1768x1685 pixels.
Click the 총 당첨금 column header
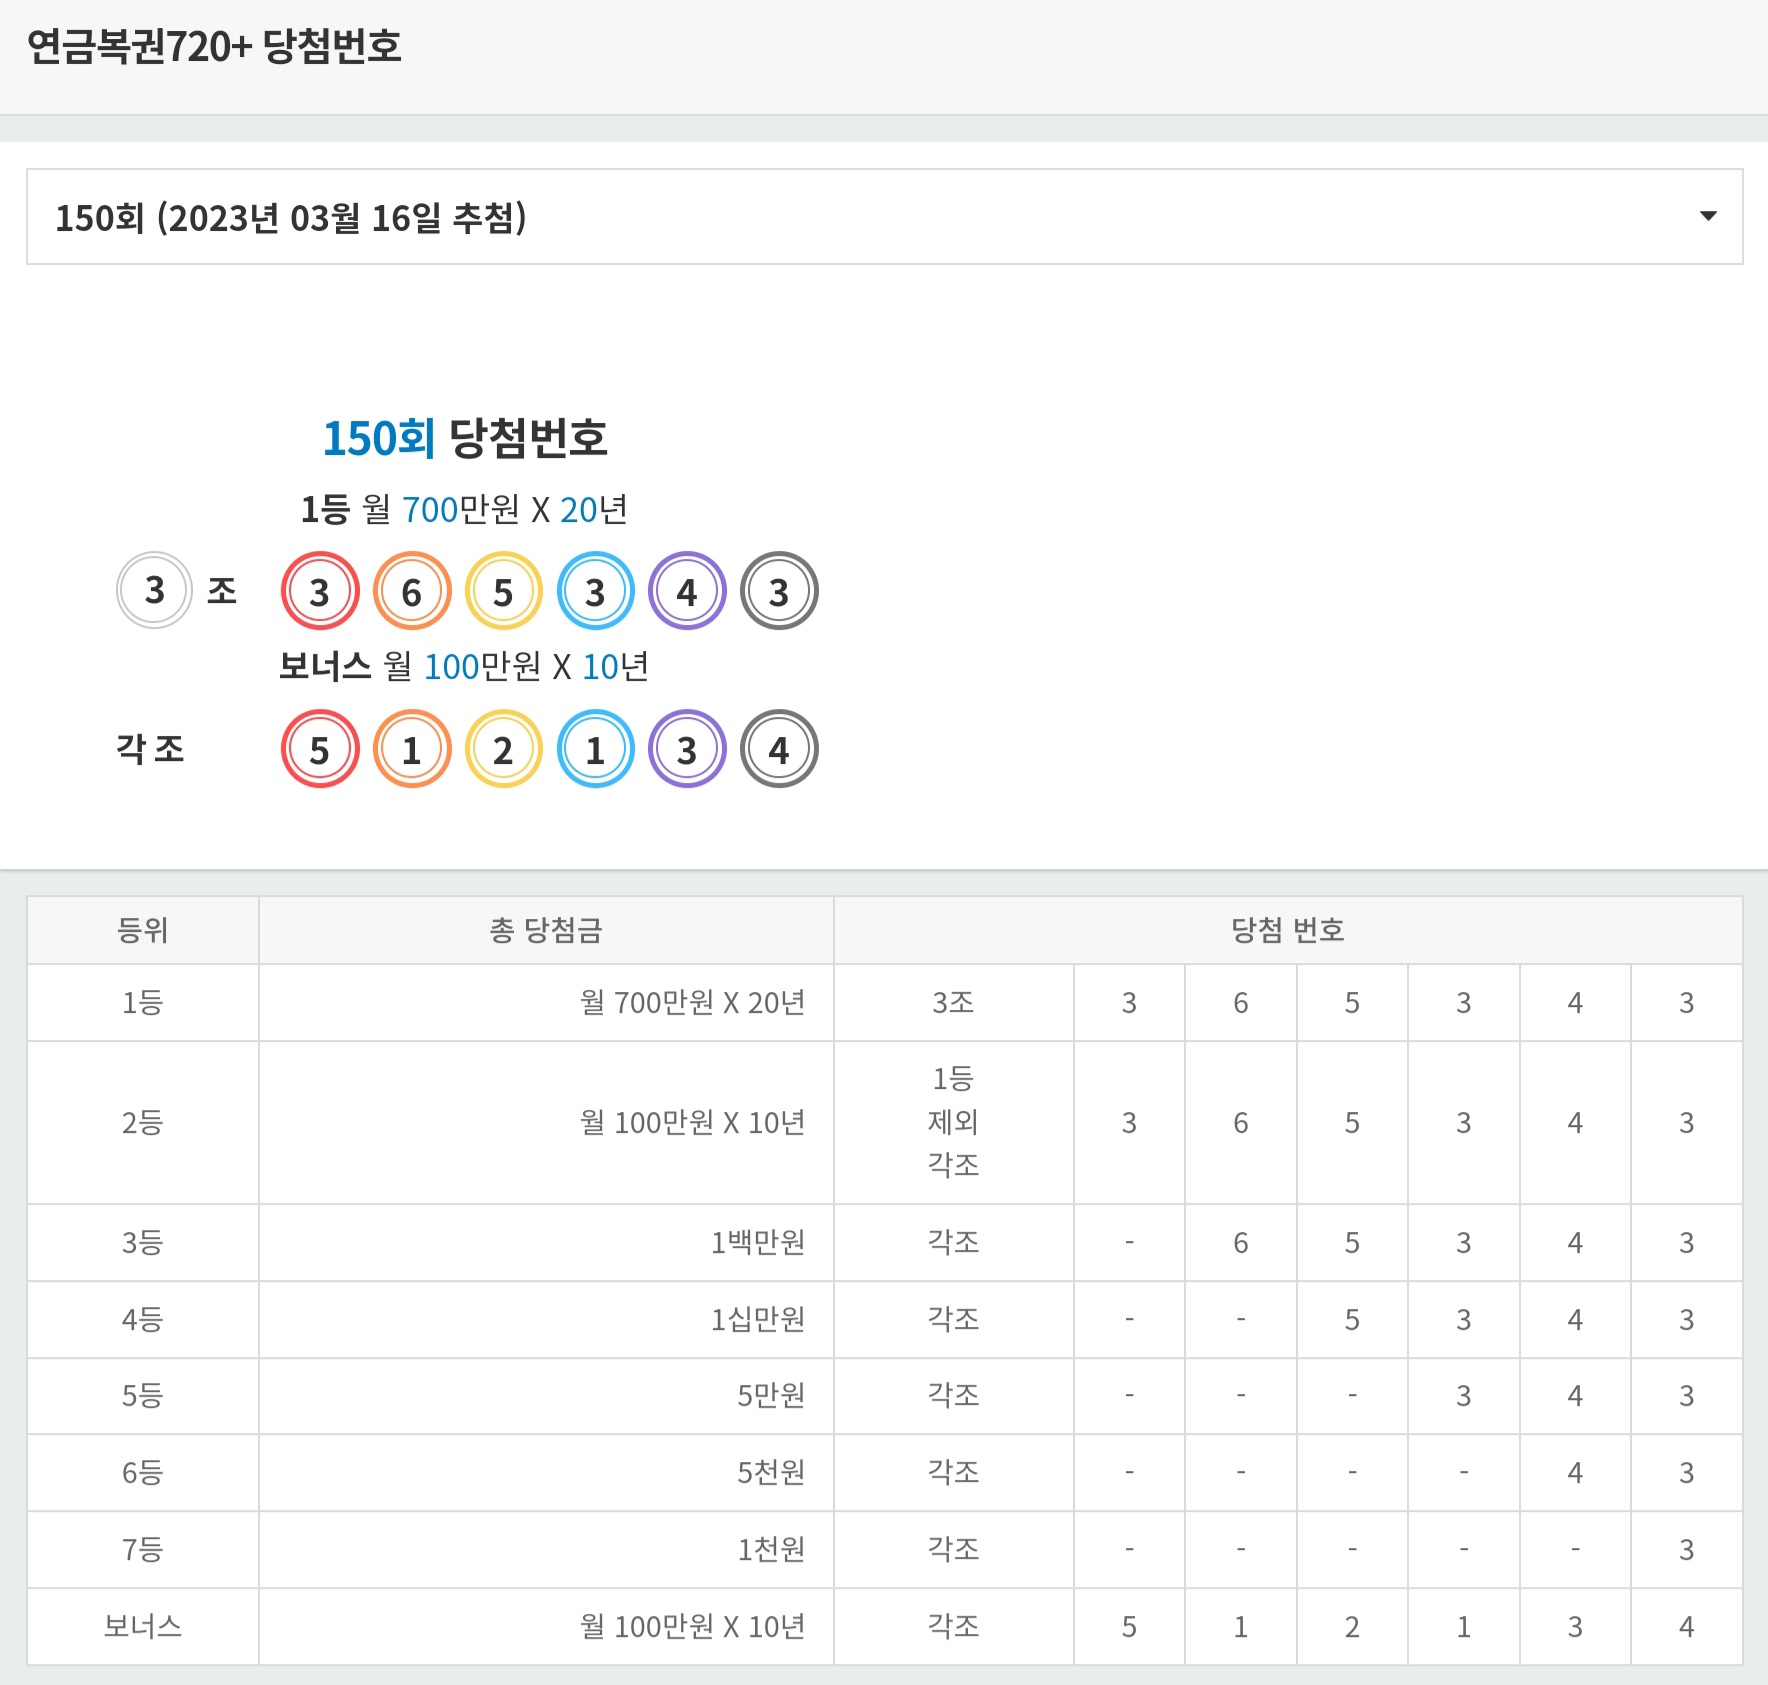546,930
